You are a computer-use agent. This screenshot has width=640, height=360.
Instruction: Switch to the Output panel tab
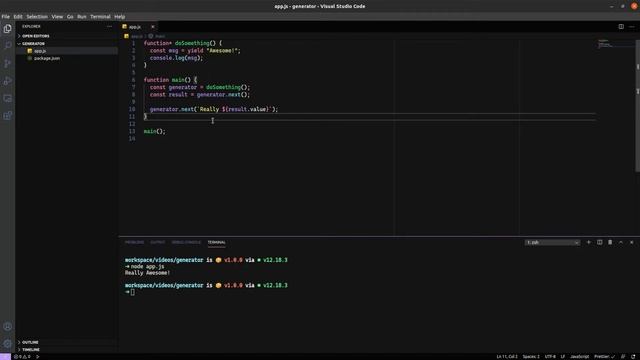[x=158, y=242]
